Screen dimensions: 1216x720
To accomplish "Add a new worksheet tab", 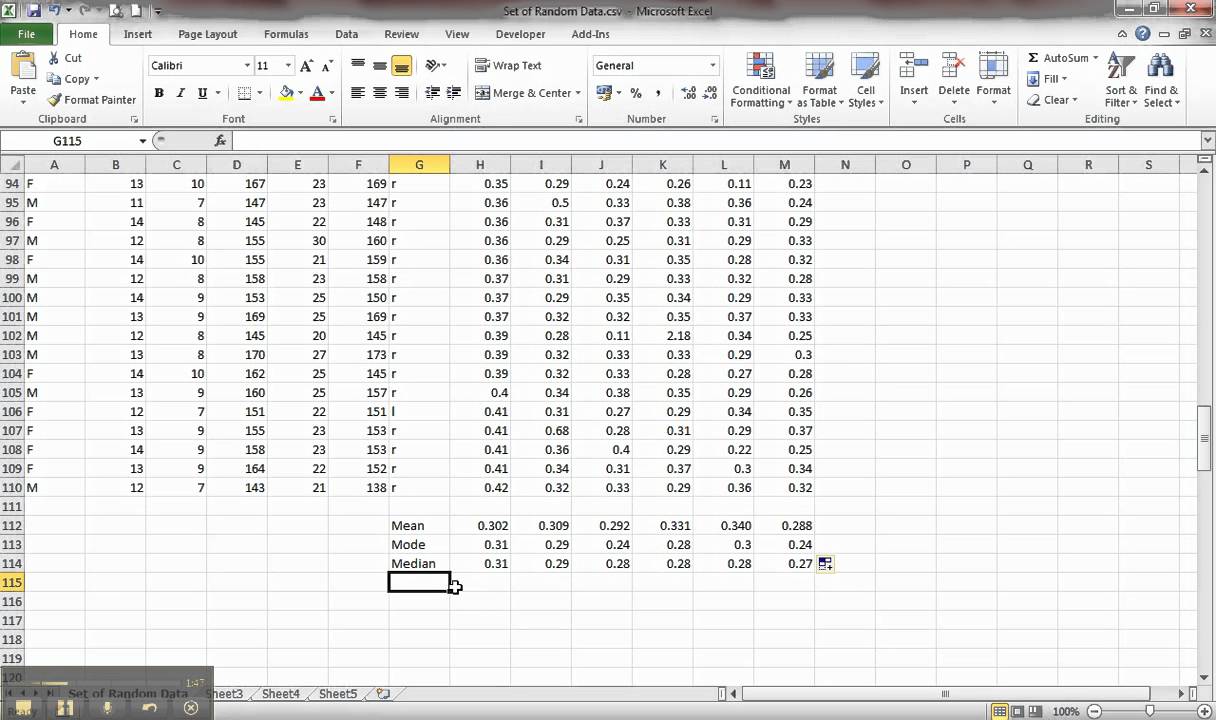I will 383,693.
